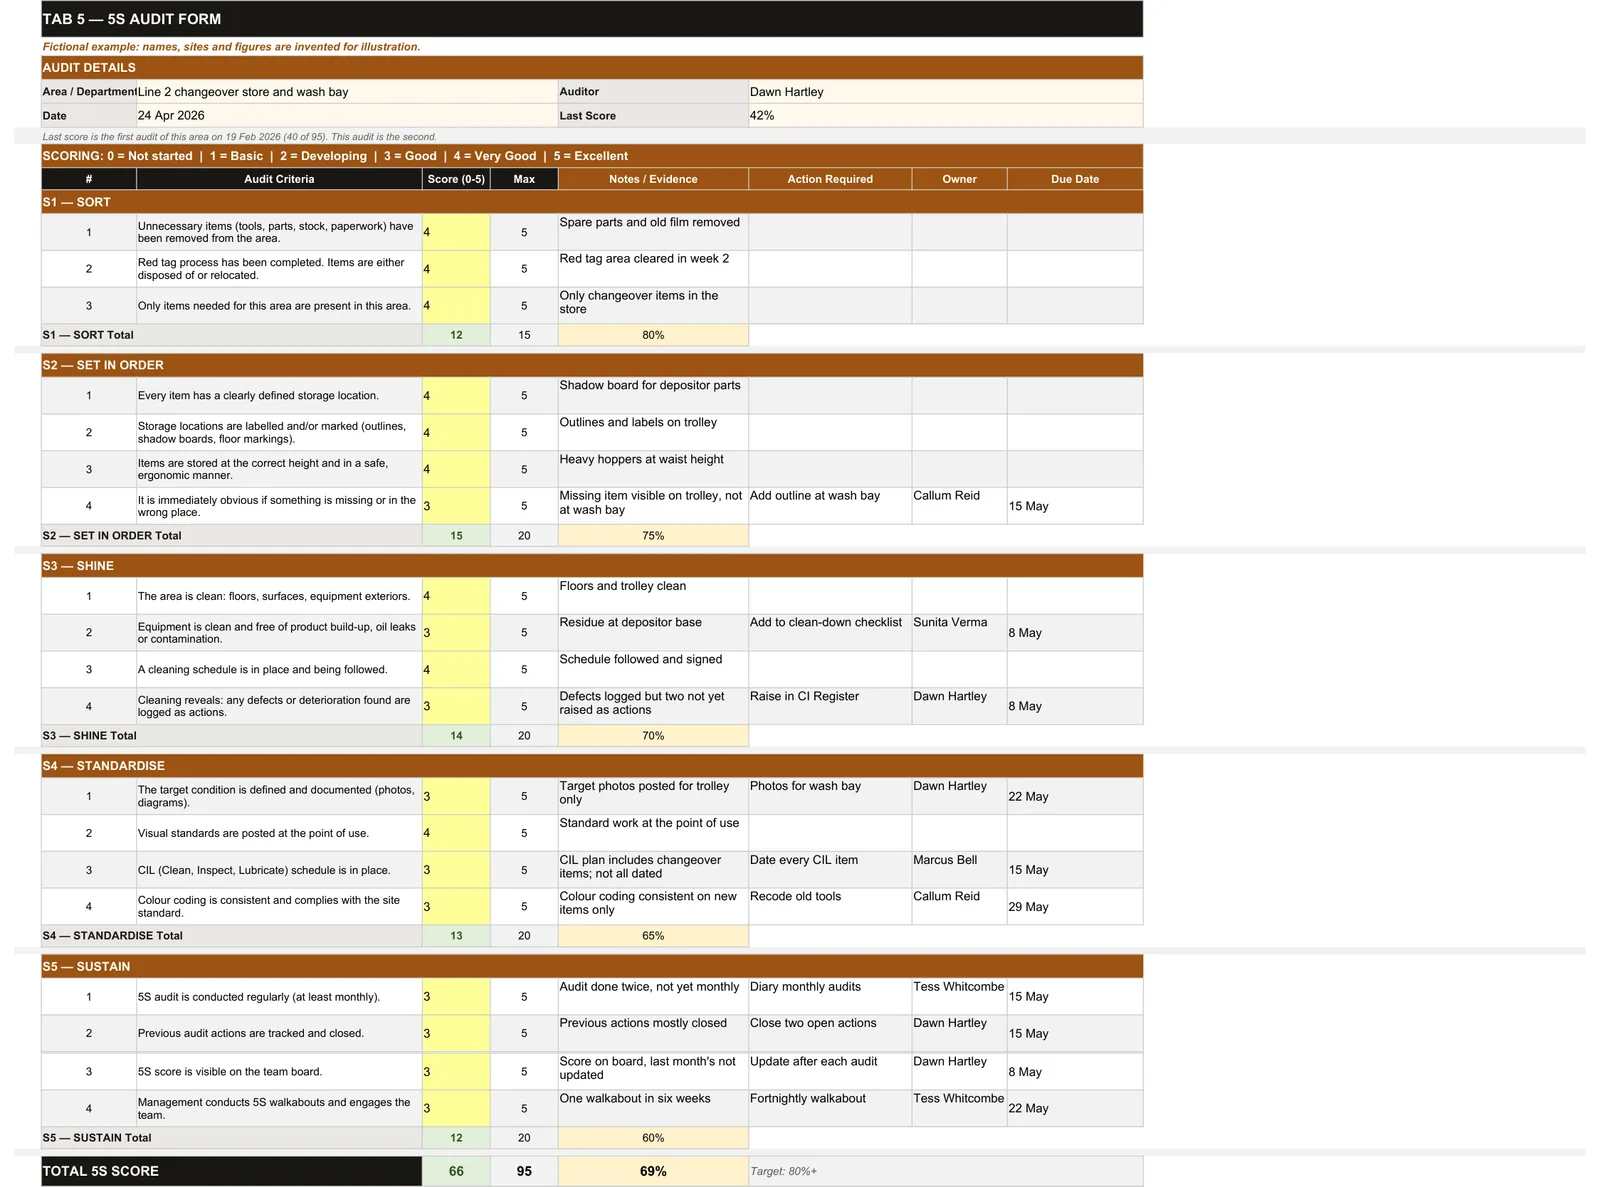Click the overall percentage '69%'

653,1171
